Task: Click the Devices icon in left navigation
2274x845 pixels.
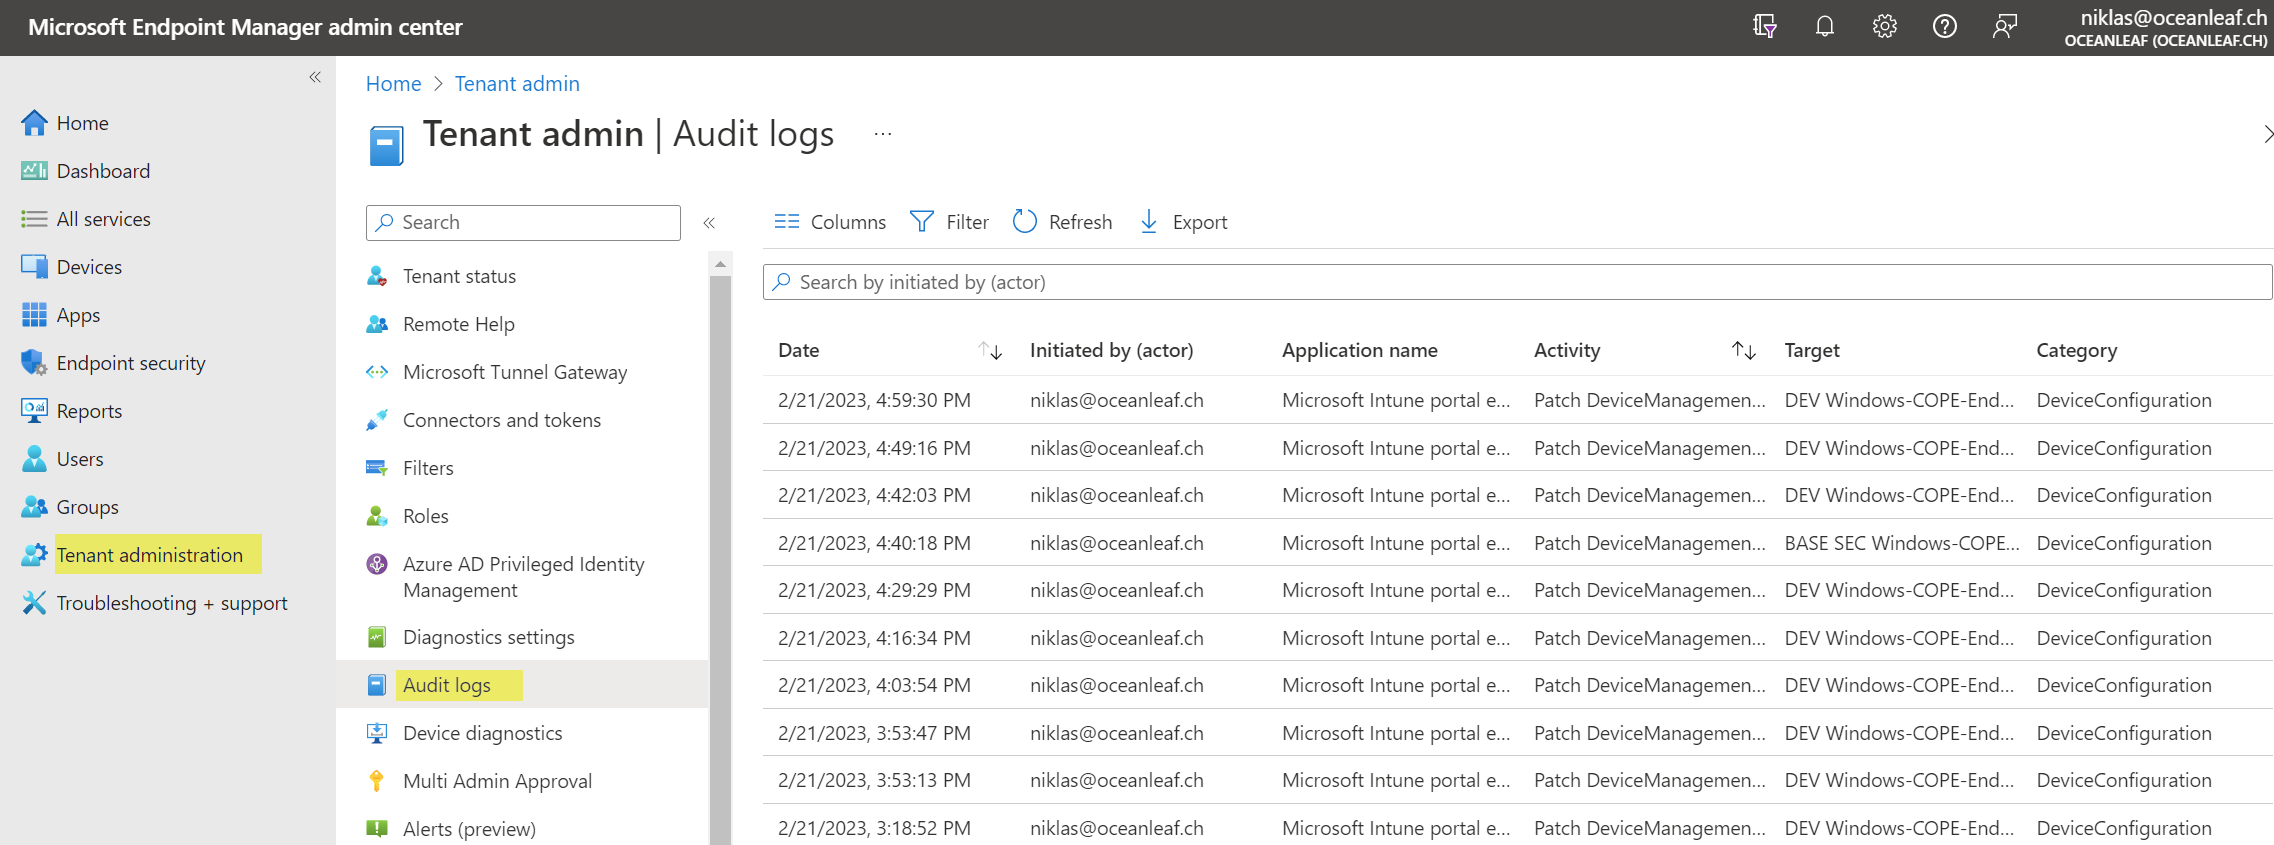Action: click(x=34, y=267)
